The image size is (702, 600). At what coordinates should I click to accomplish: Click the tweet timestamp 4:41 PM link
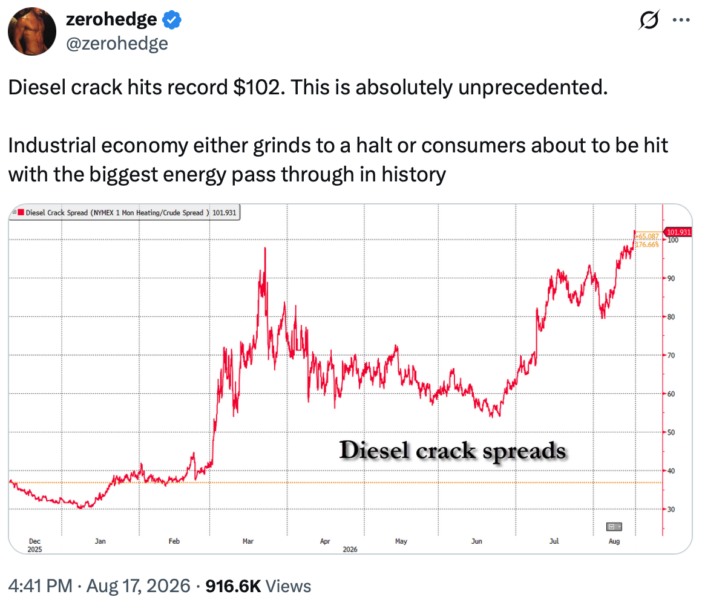40,586
